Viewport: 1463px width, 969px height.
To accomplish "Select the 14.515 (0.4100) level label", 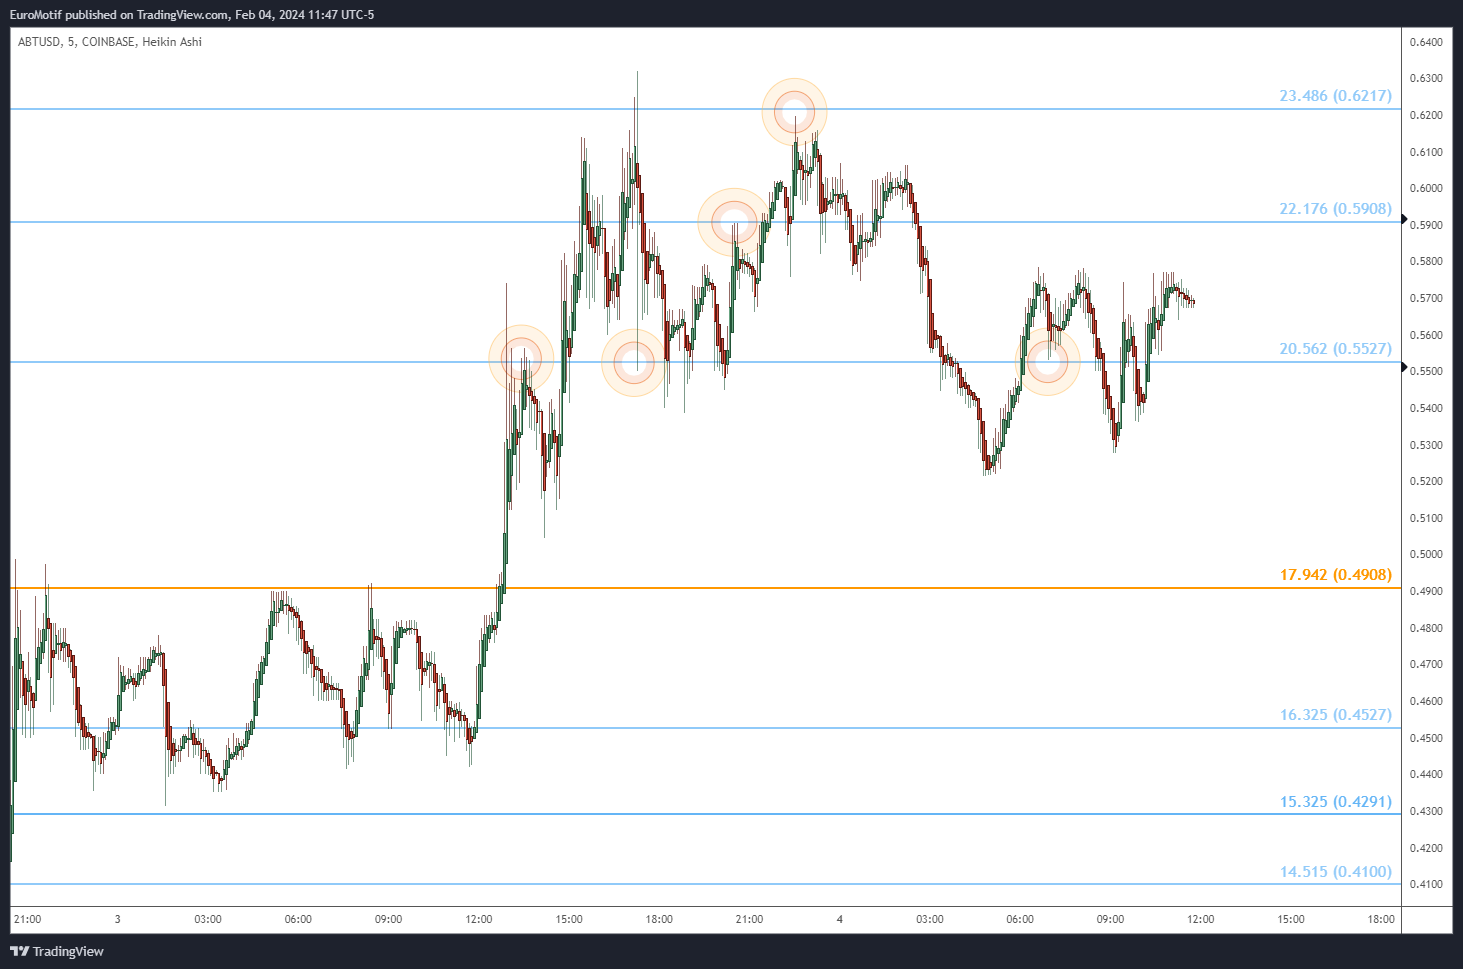I will [1335, 872].
